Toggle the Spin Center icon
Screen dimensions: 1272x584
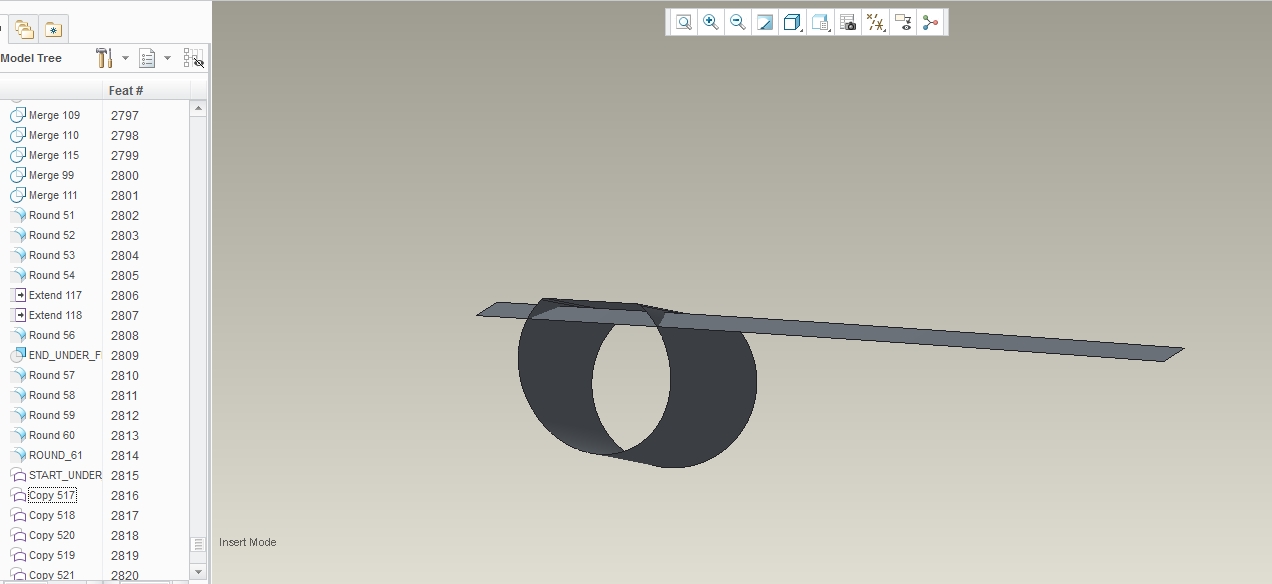click(x=931, y=22)
